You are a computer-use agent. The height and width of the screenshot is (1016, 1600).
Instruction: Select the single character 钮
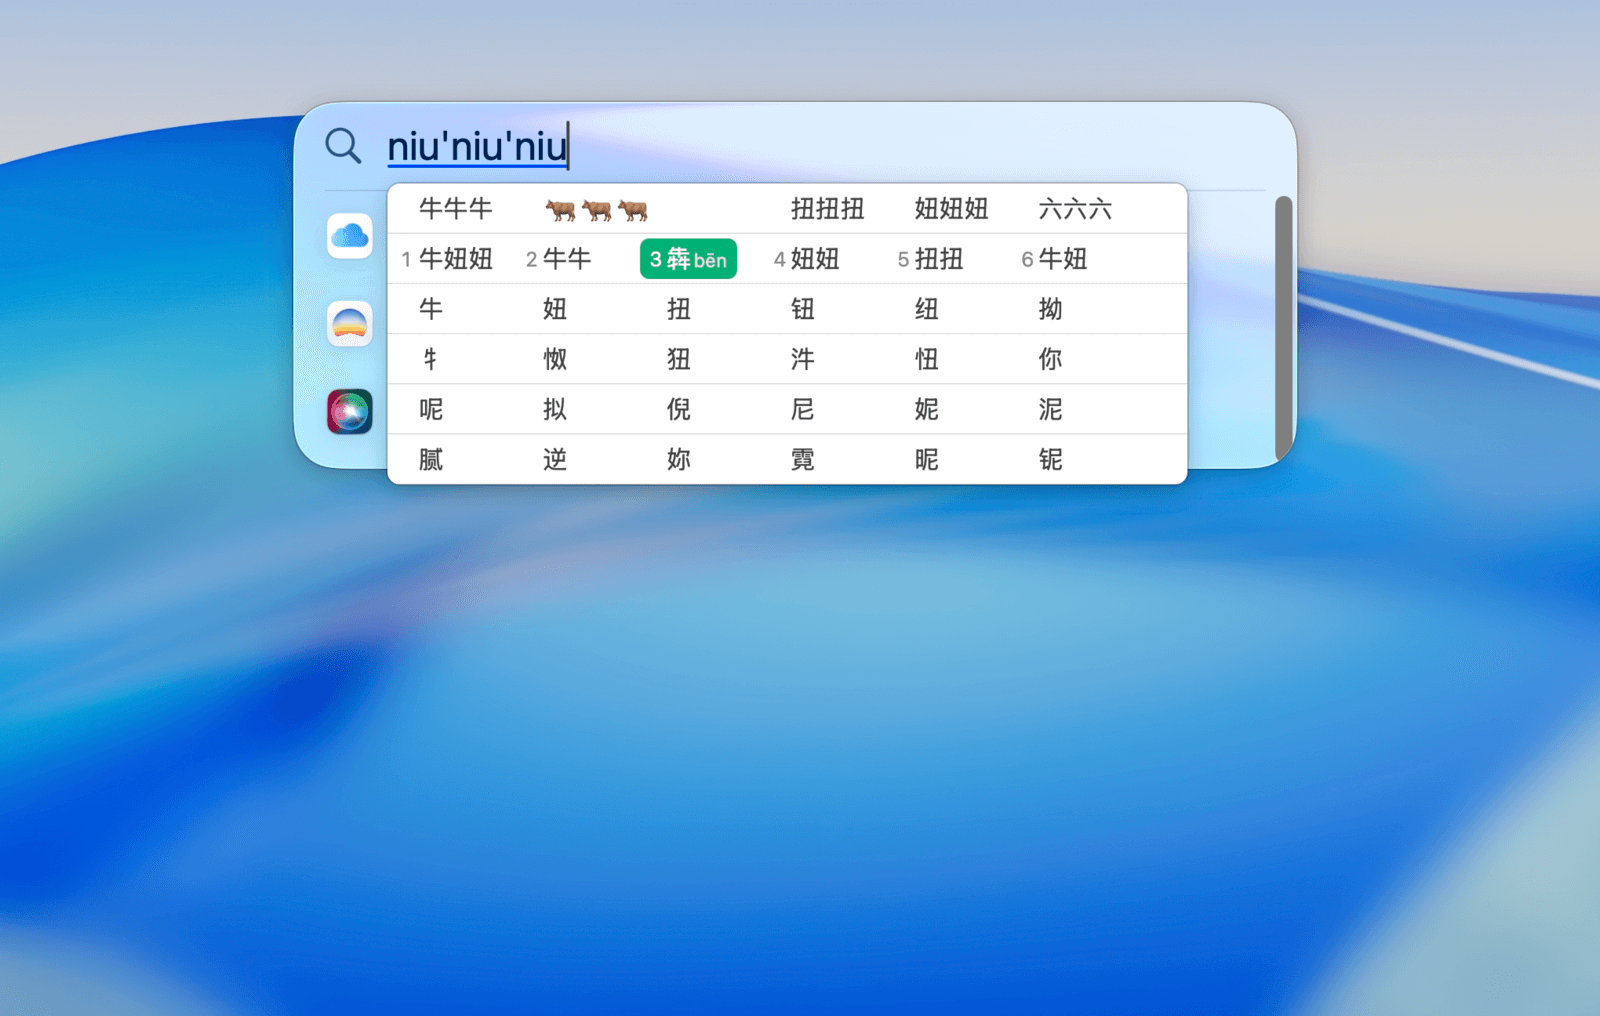803,309
